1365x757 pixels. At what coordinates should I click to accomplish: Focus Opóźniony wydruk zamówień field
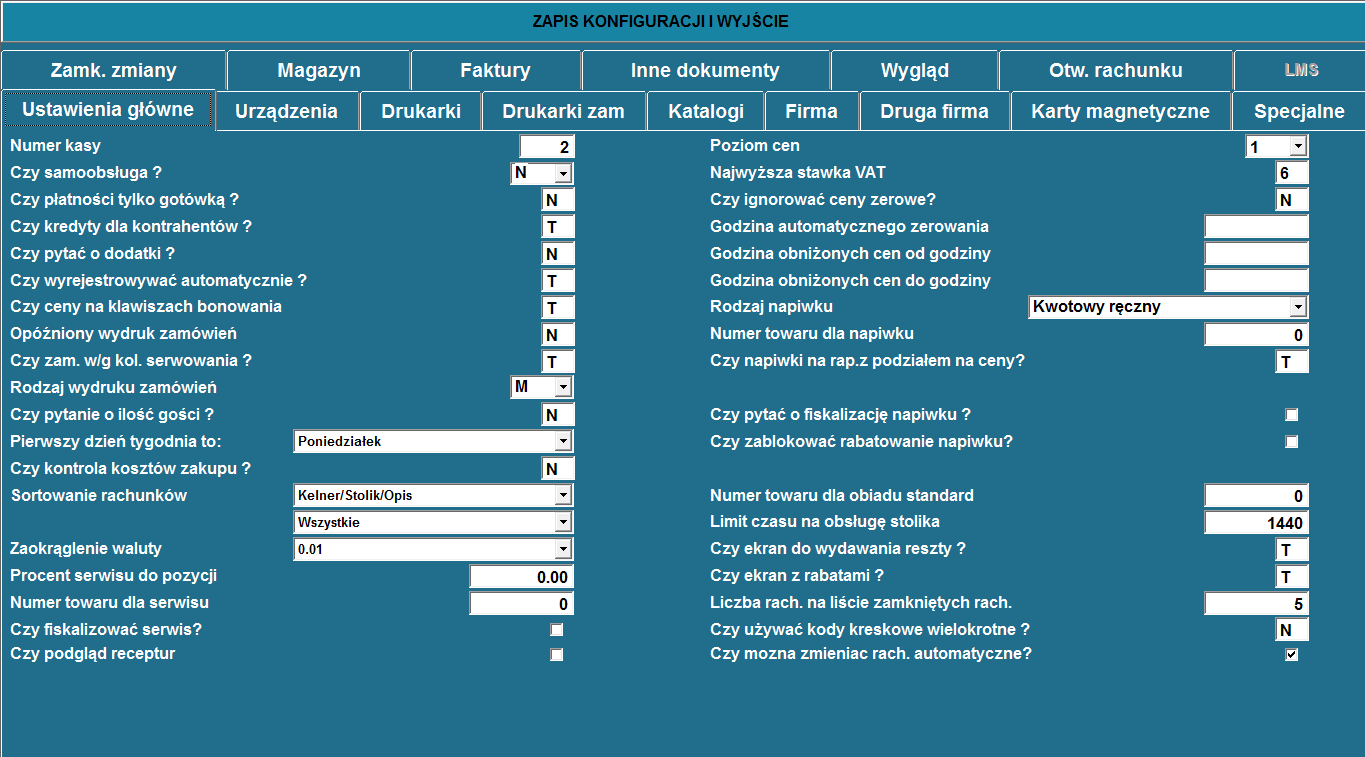(558, 335)
